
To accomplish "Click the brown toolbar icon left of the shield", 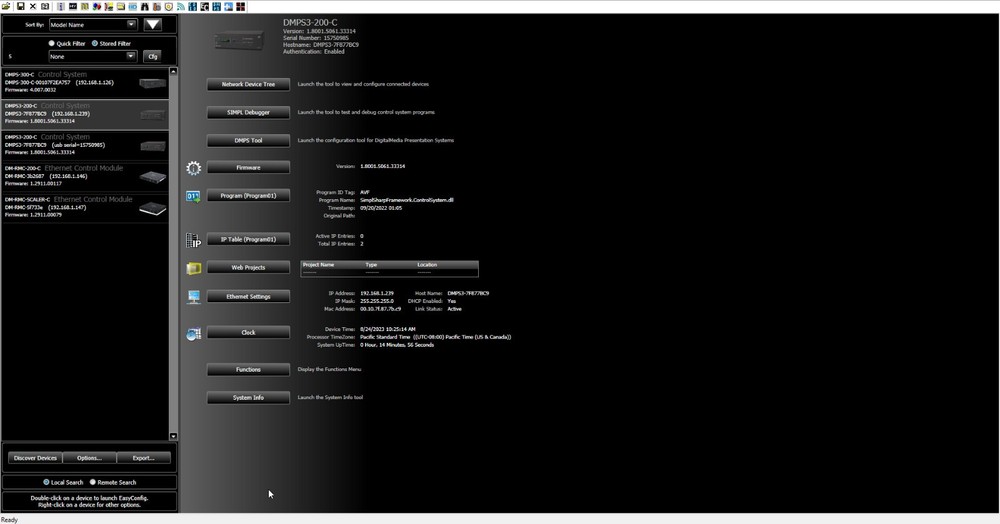I will (157, 6).
